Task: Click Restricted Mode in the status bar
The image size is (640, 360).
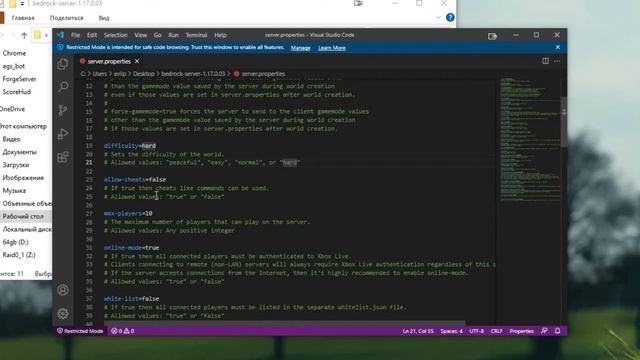Action: [x=80, y=331]
